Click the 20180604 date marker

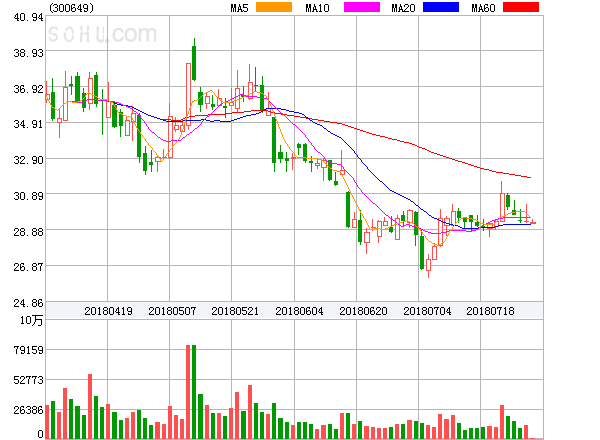pos(299,311)
